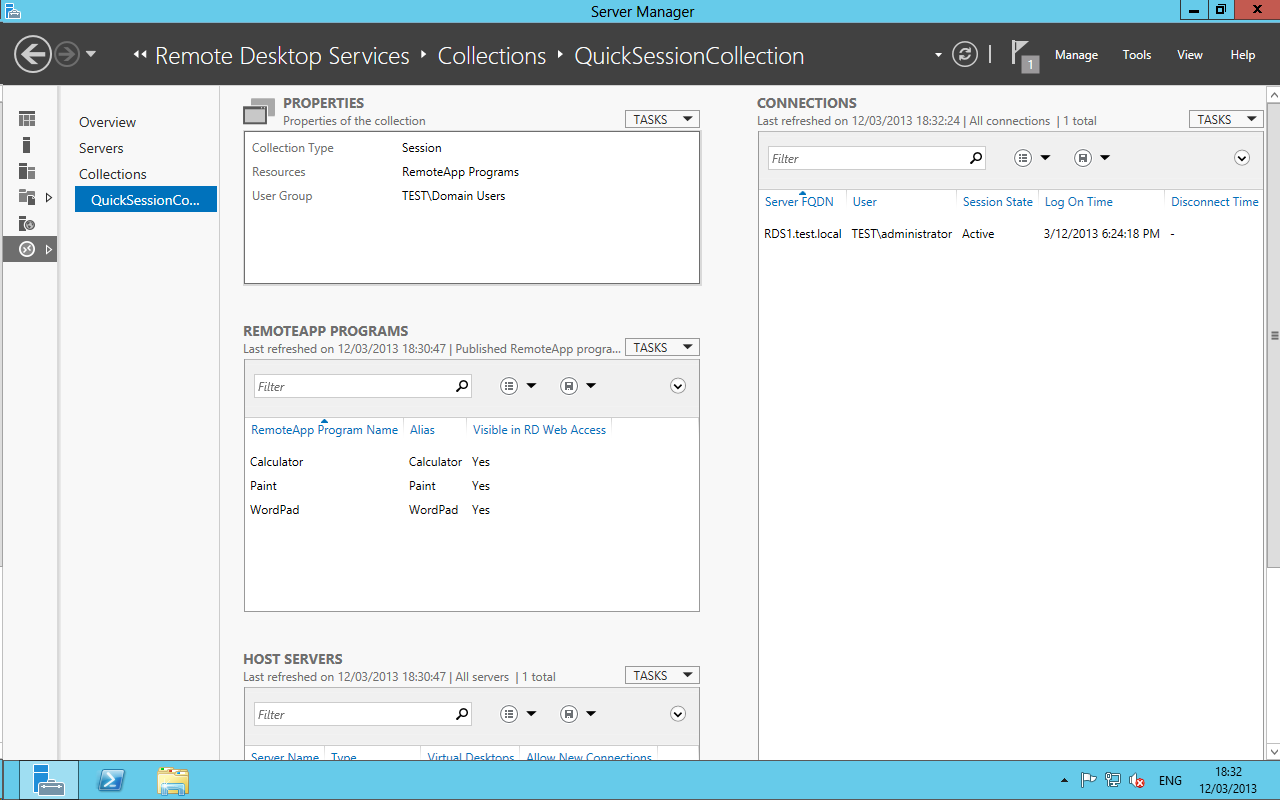Expand RemoteApp Programs filter criteria chevron
Image resolution: width=1280 pixels, height=800 pixels.
coord(678,386)
